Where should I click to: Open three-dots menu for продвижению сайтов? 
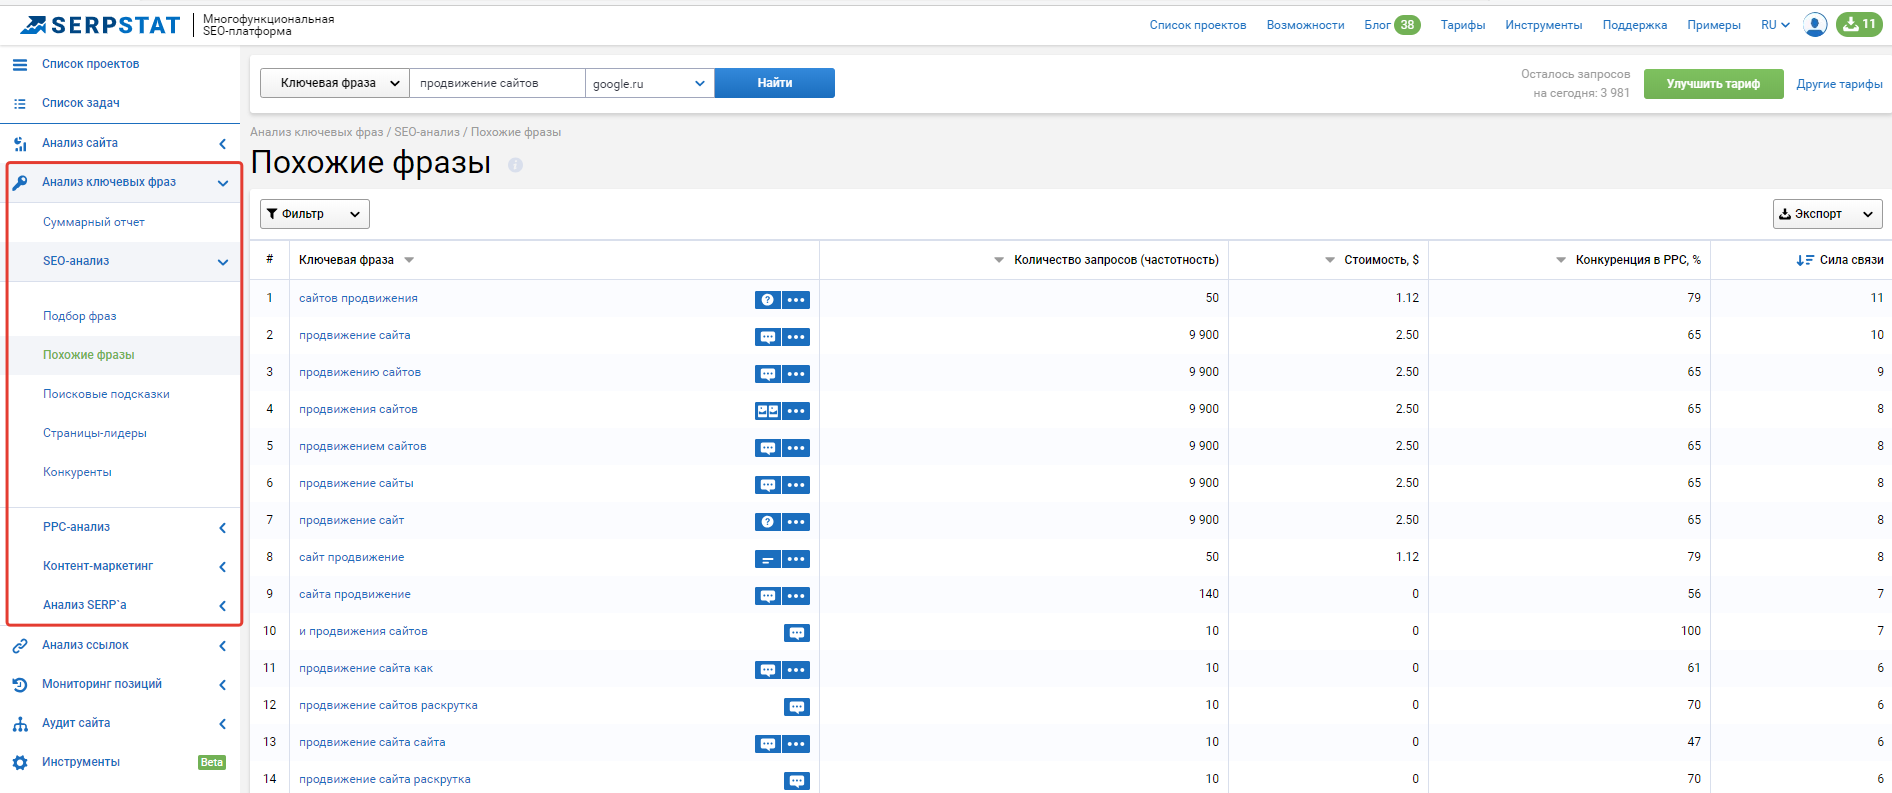click(x=796, y=374)
